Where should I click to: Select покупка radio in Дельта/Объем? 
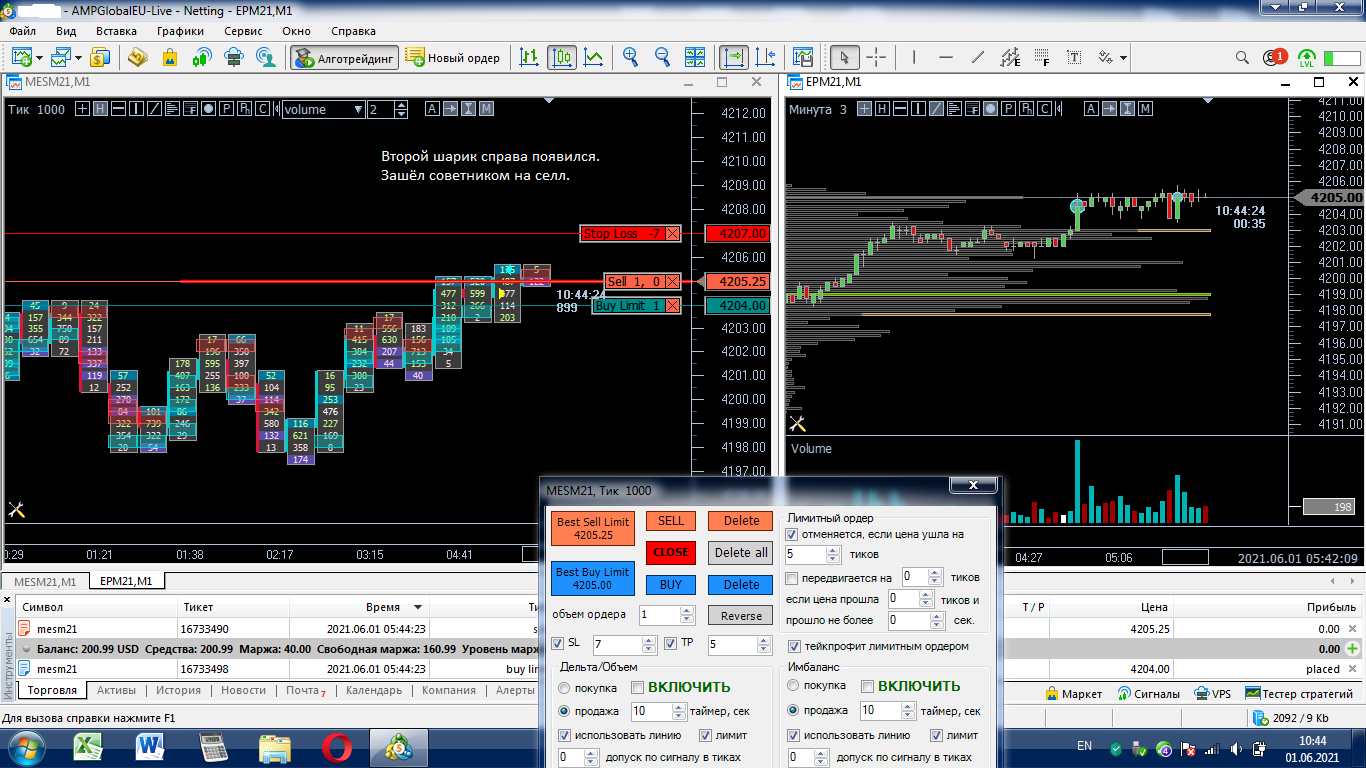[x=565, y=687]
